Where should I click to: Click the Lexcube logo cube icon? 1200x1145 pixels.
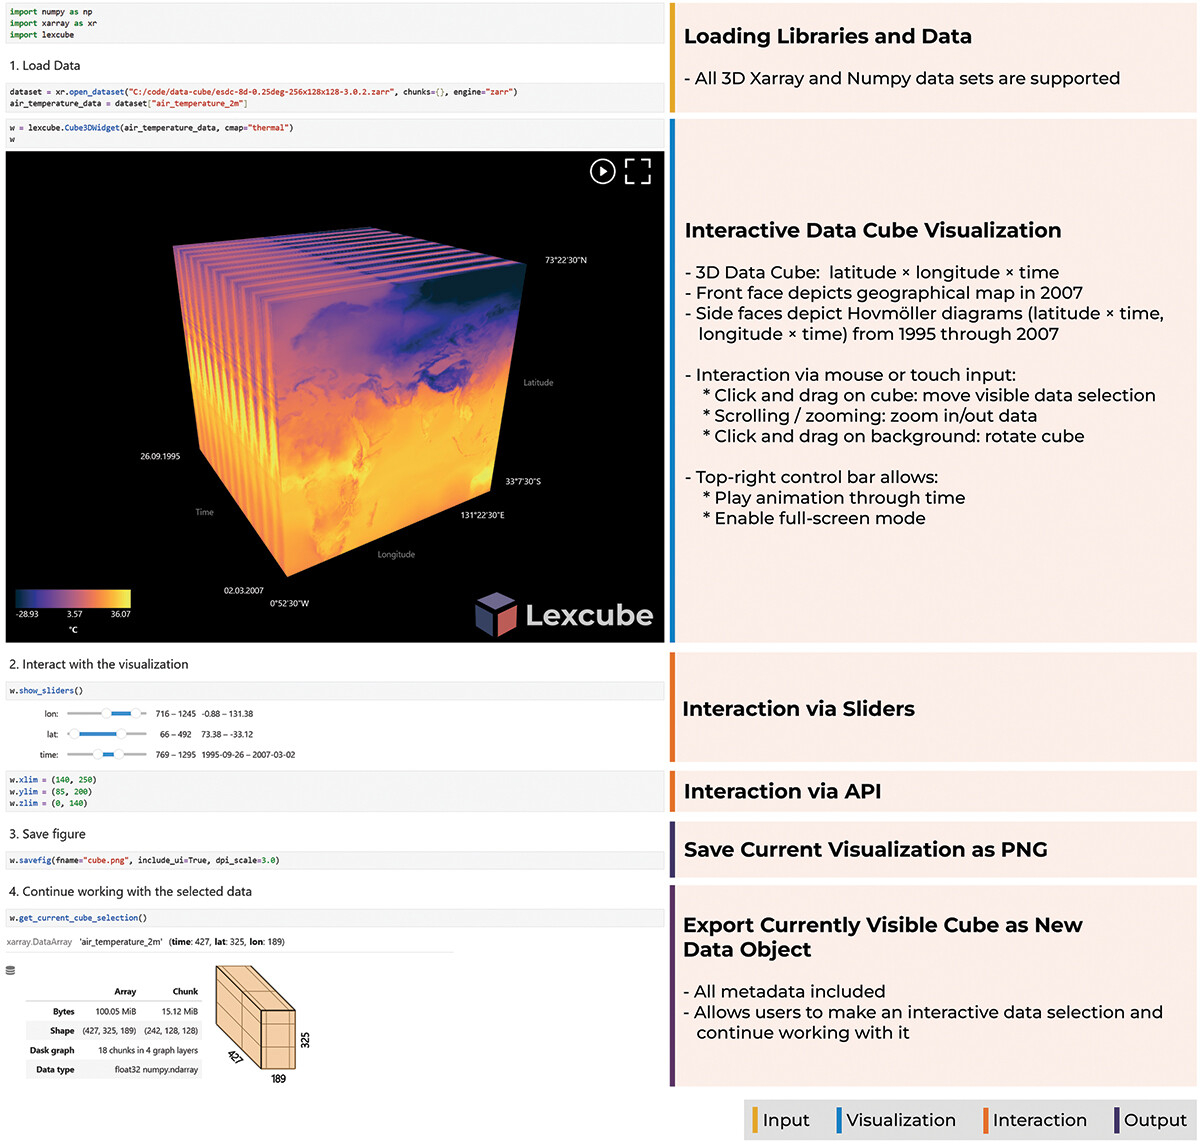tap(496, 614)
